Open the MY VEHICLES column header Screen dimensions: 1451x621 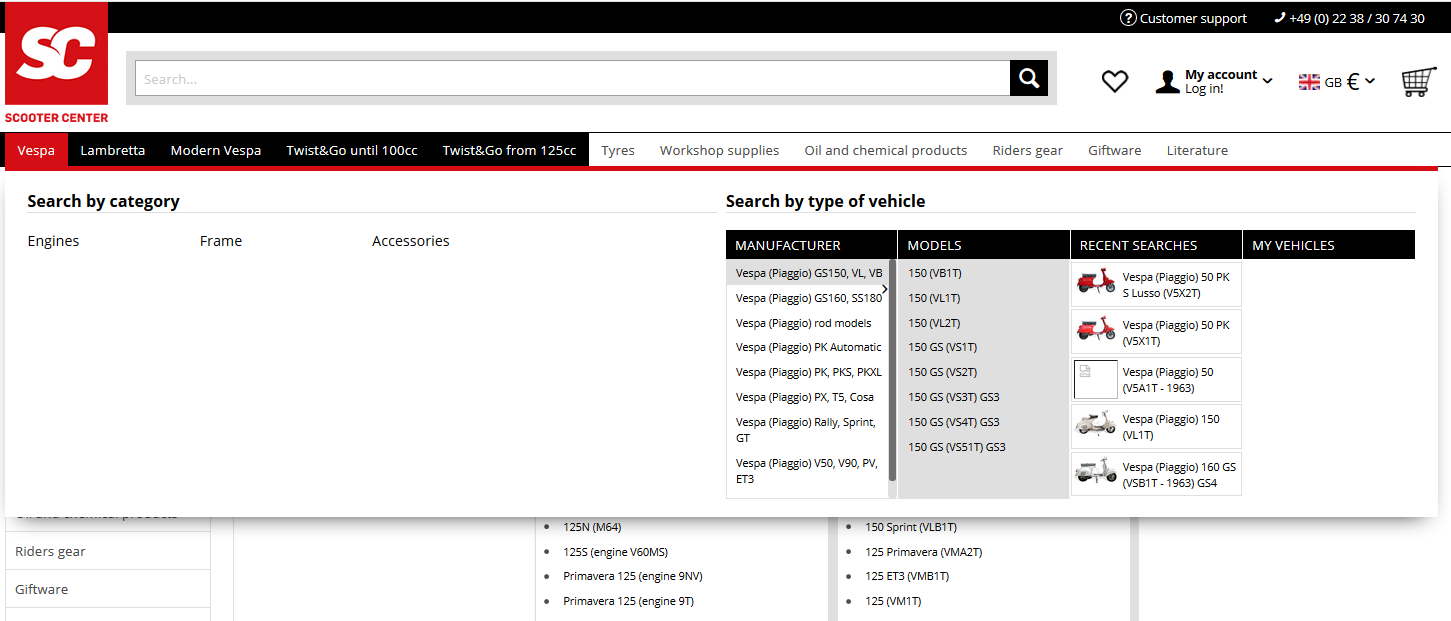click(x=1329, y=245)
